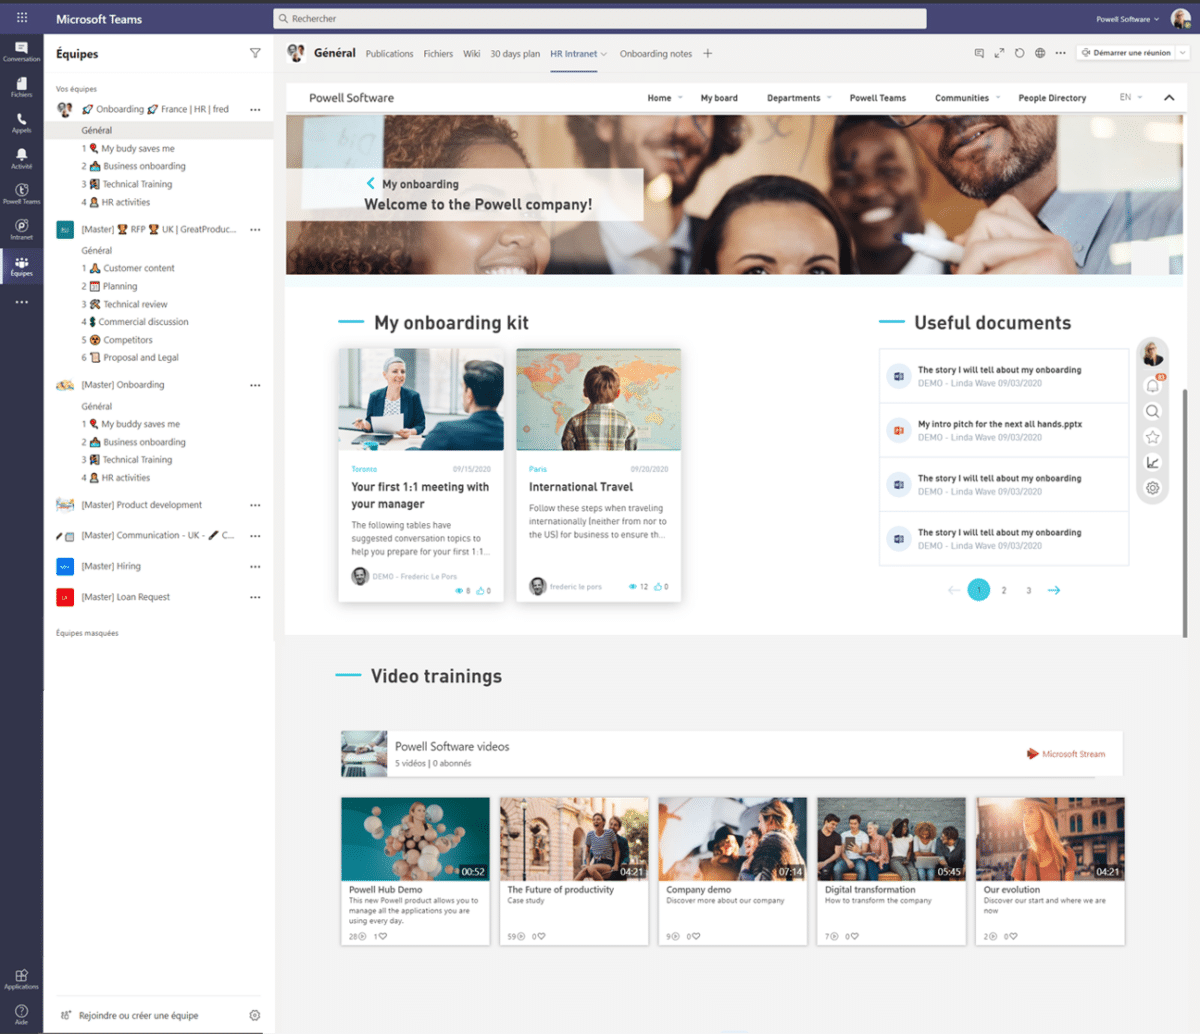
Task: Click the refresh icon in the tab toolbar
Action: tap(1018, 53)
